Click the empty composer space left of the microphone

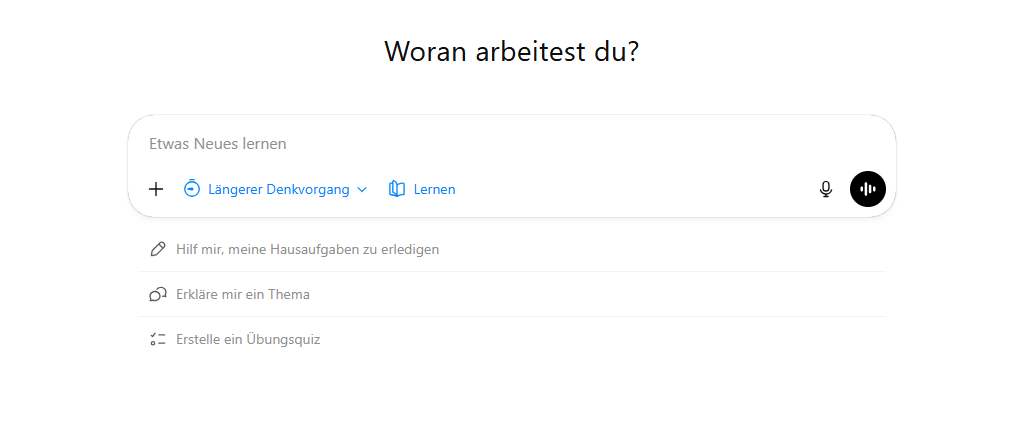(x=640, y=189)
